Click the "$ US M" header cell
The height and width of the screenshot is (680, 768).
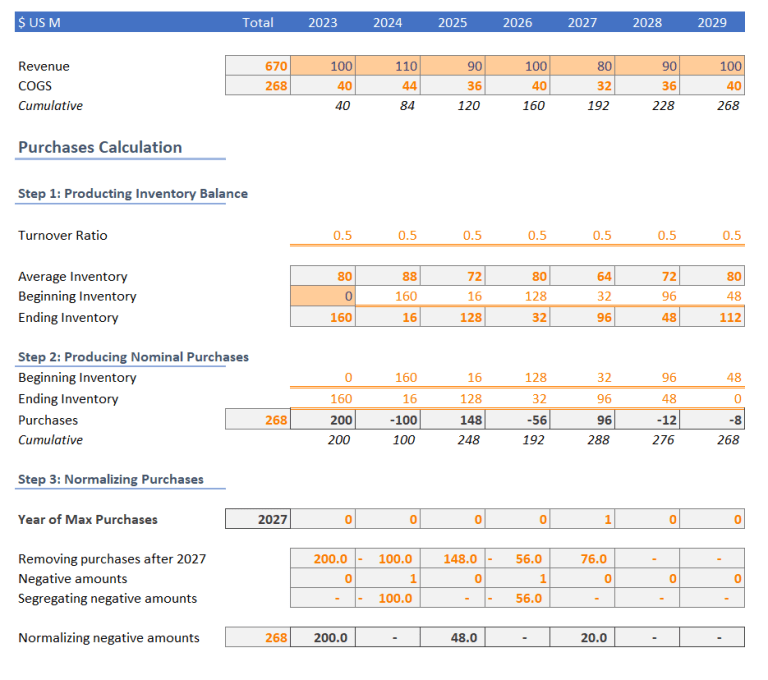[40, 22]
